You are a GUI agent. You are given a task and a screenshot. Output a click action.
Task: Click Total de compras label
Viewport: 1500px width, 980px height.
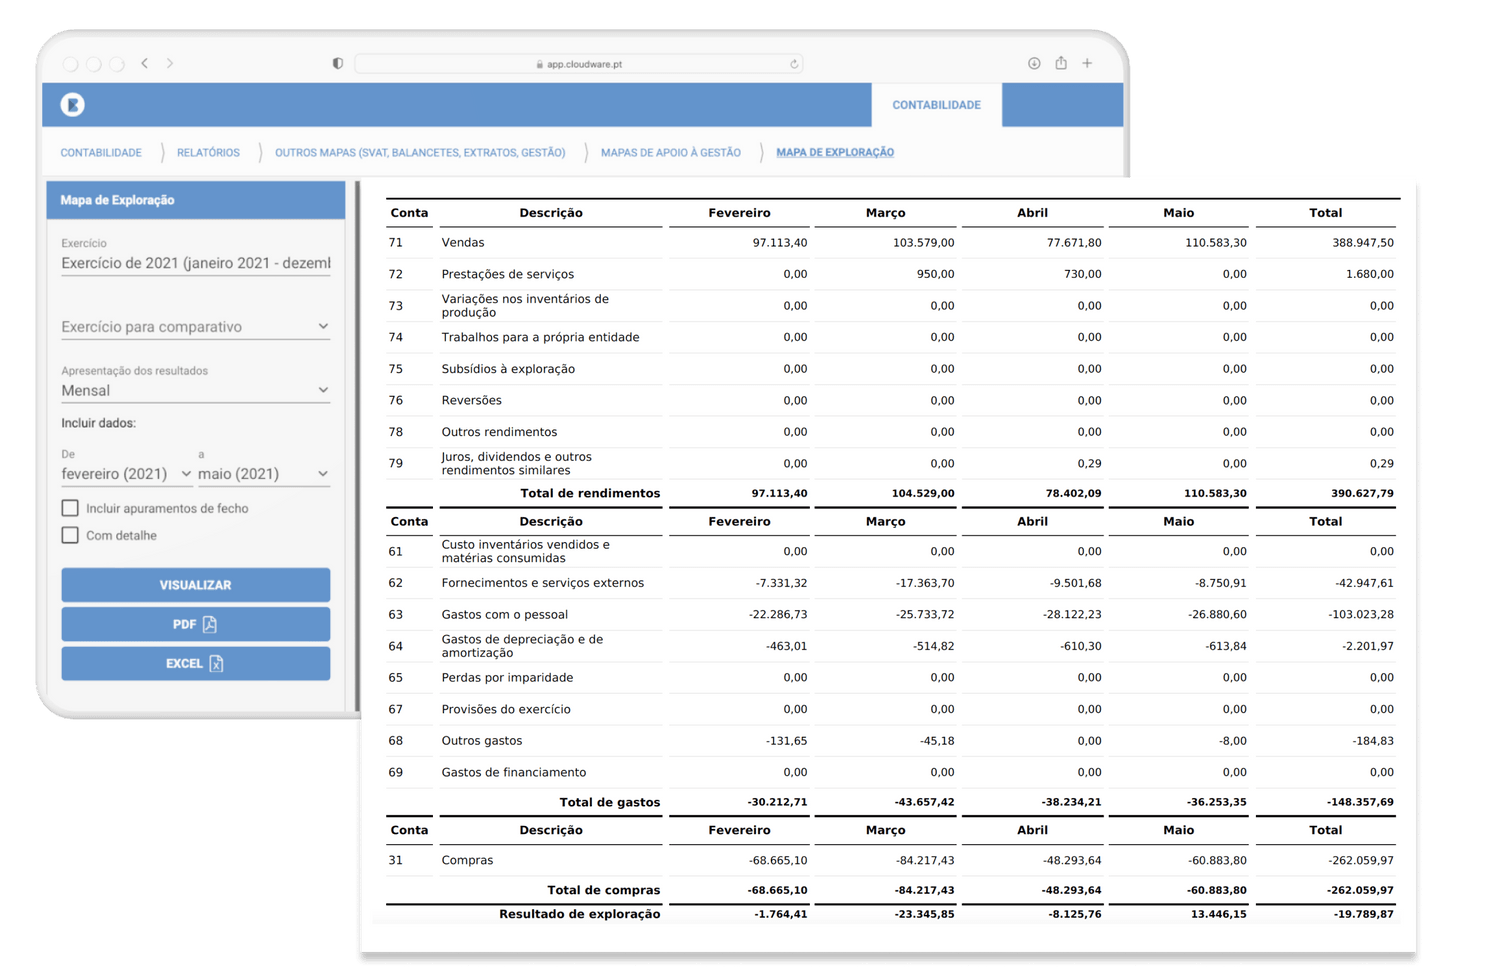pyautogui.click(x=604, y=890)
